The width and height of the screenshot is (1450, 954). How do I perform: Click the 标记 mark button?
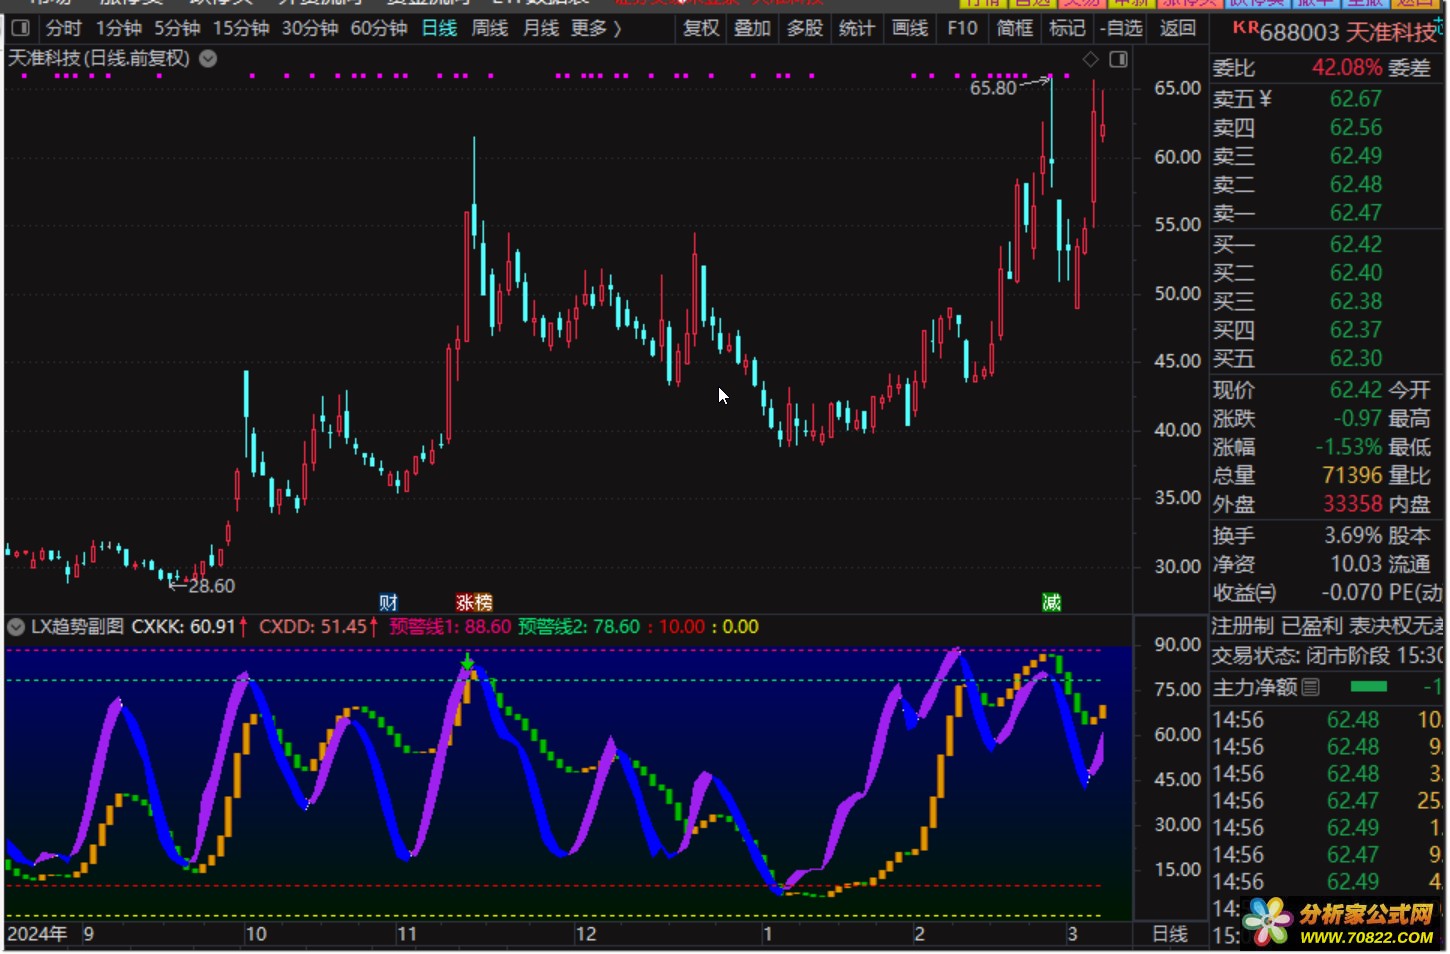(x=1067, y=28)
